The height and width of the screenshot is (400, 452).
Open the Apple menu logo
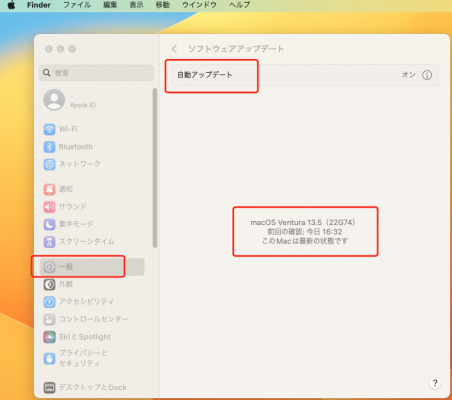[11, 5]
